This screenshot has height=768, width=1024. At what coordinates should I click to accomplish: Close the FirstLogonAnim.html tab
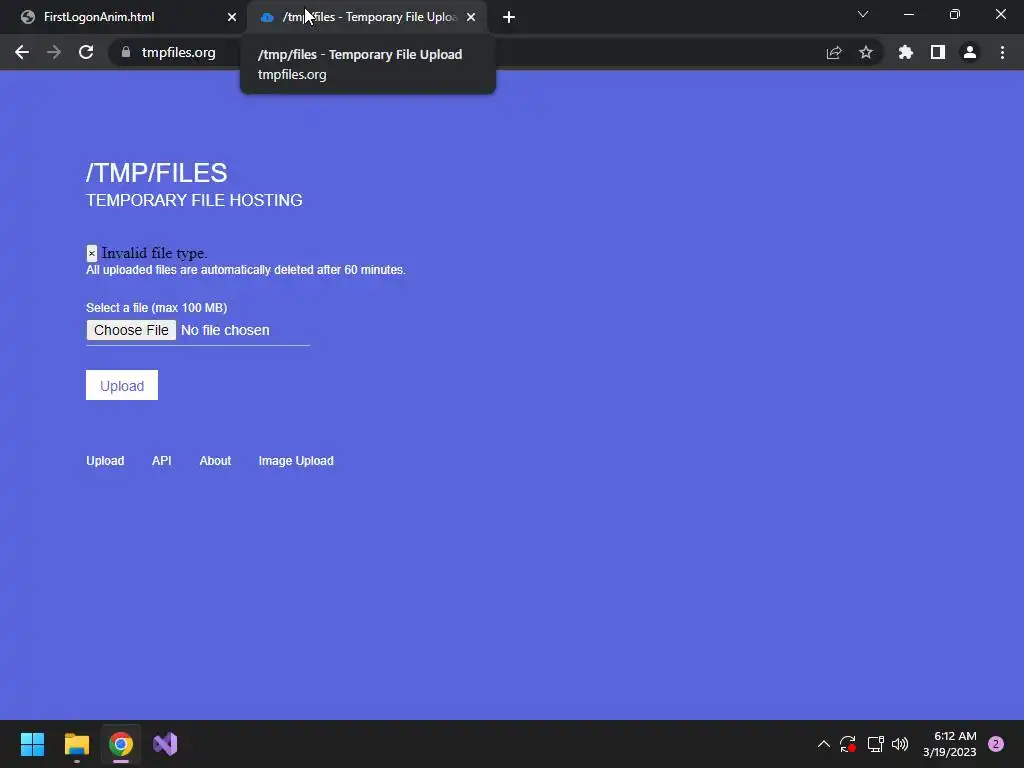232,17
